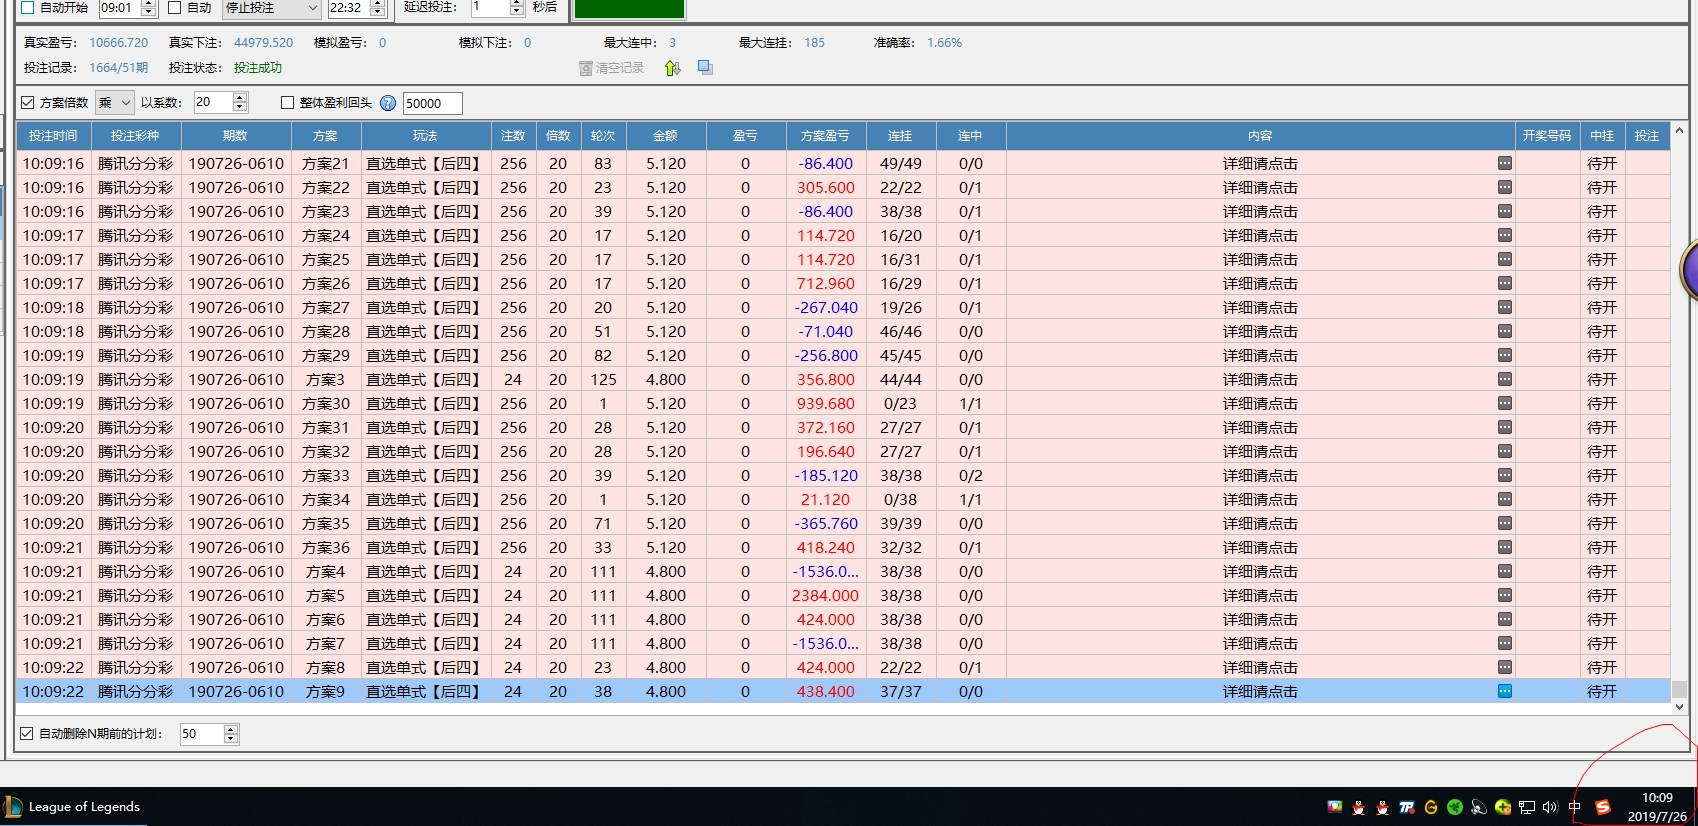Open the network status tray icon
The height and width of the screenshot is (826, 1698).
pyautogui.click(x=1527, y=807)
